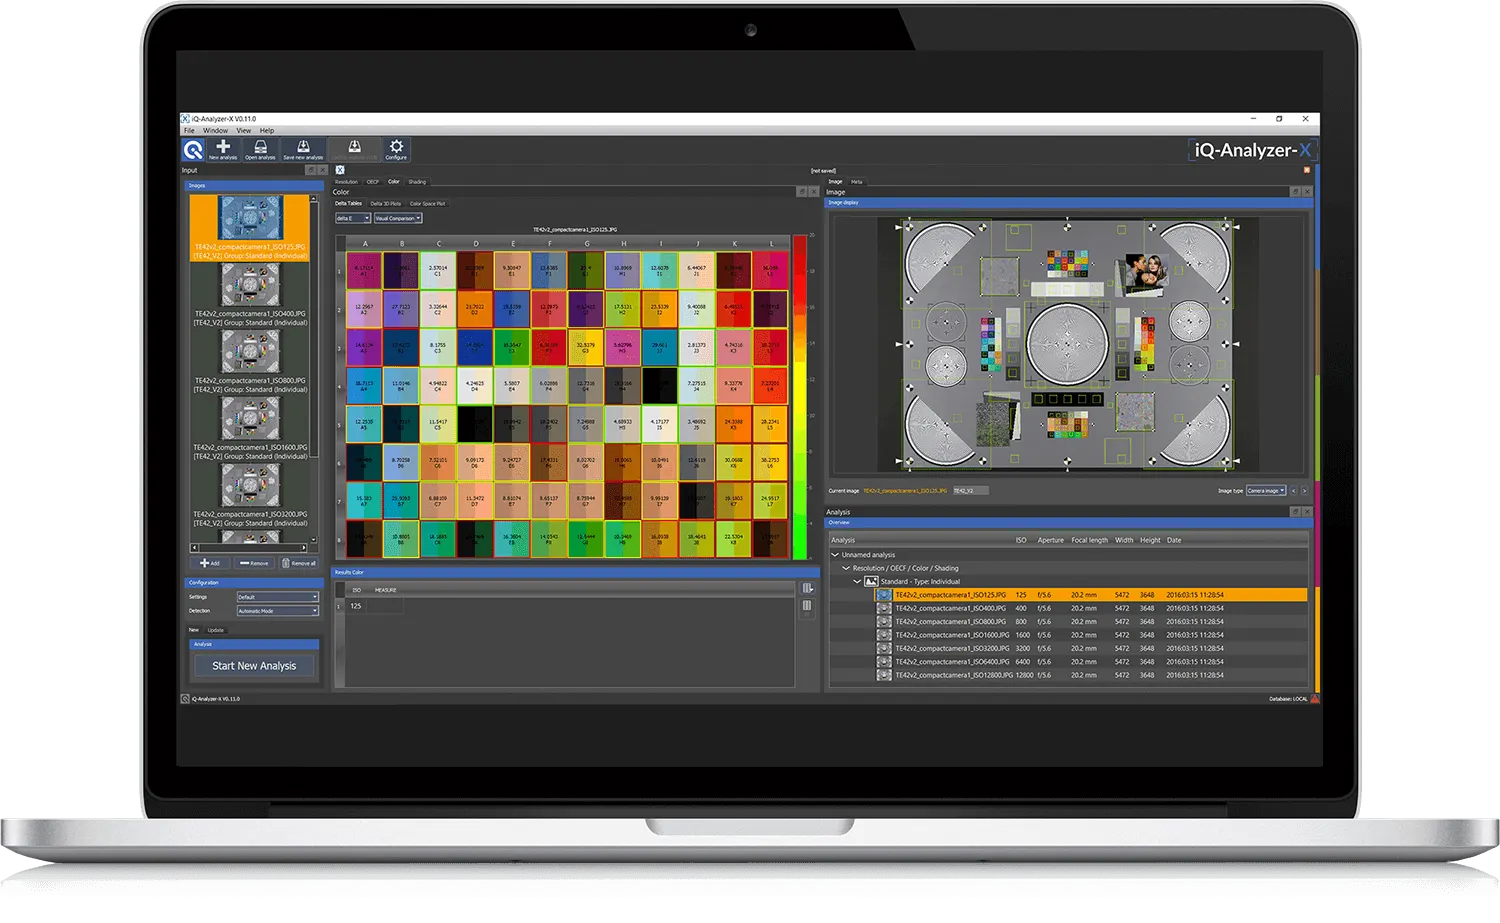Open the Help menu
Image resolution: width=1500 pixels, height=923 pixels.
coord(267,131)
